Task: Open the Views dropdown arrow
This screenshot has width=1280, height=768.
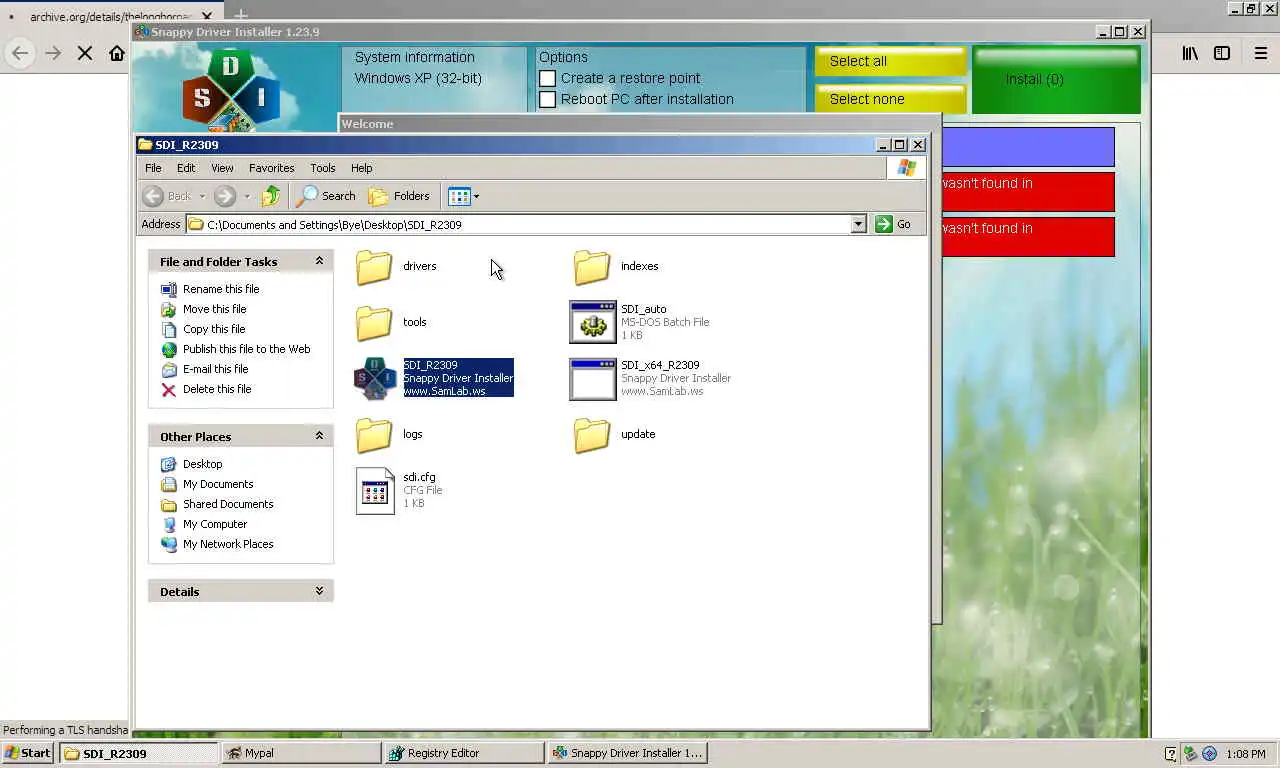Action: 477,196
